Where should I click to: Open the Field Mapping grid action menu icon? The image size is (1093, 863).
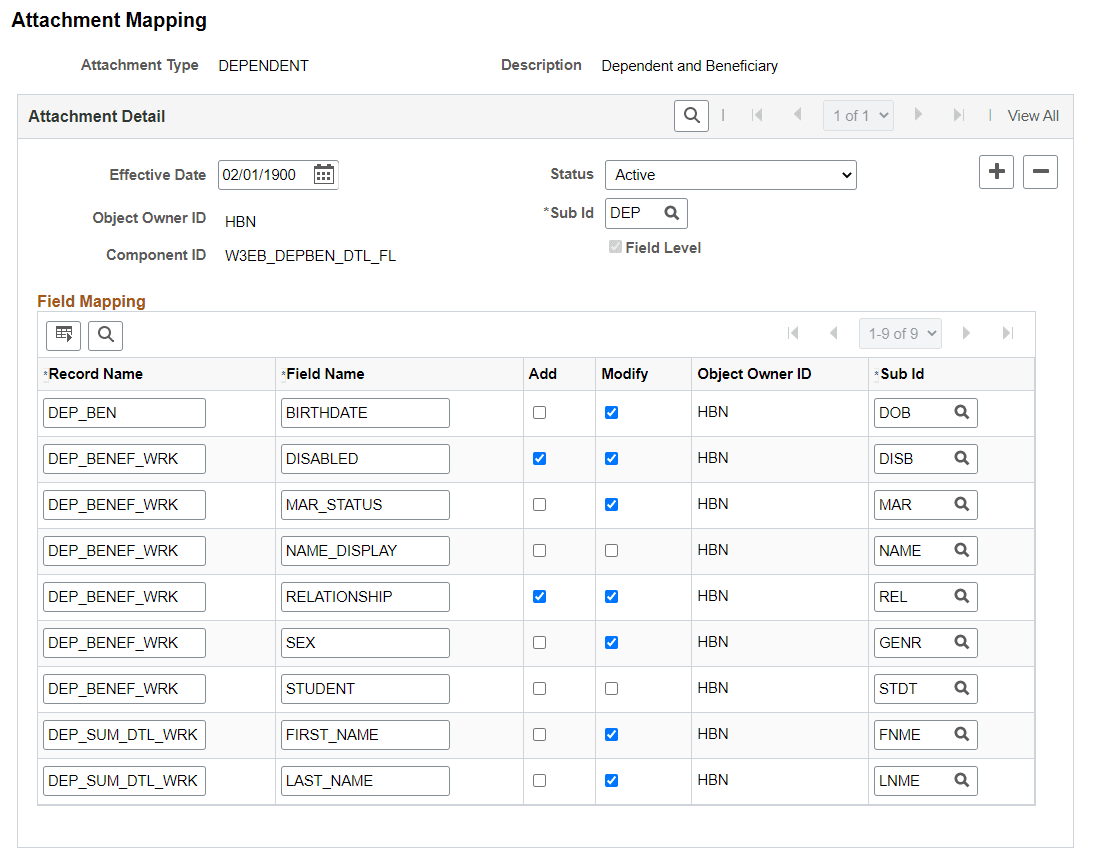(x=63, y=335)
